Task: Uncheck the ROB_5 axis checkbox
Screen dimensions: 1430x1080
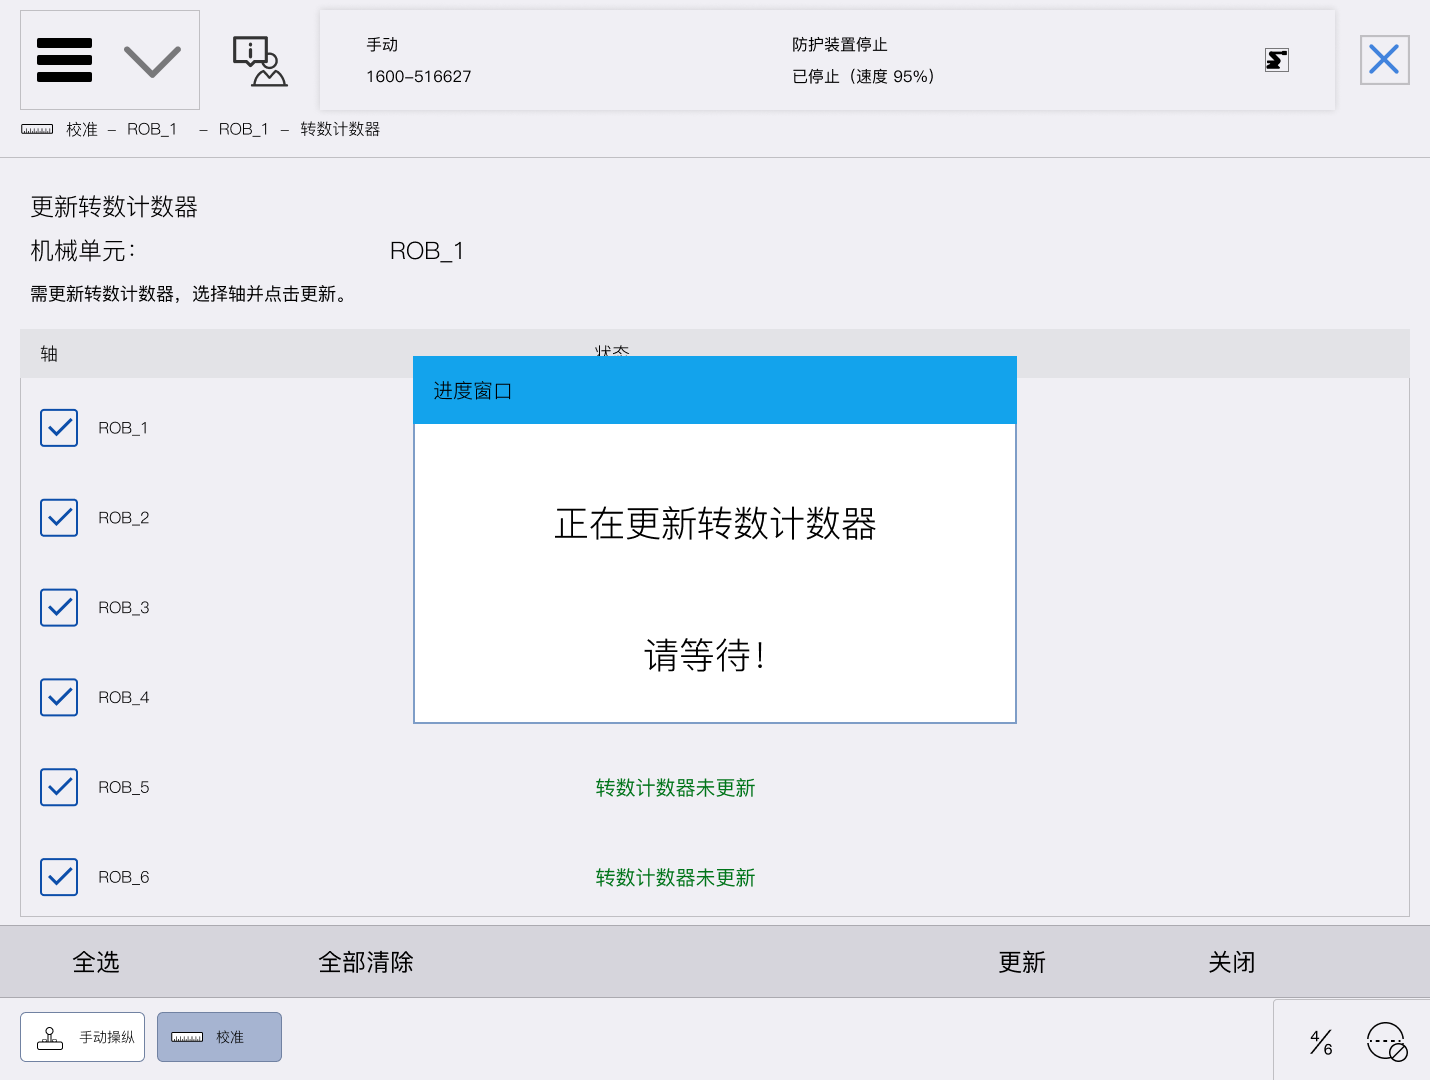Action: click(x=59, y=788)
